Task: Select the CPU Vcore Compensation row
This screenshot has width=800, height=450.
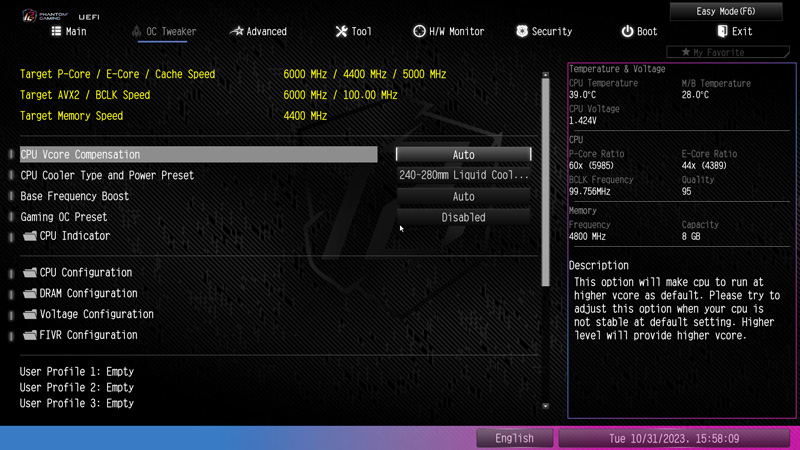Action: (x=198, y=155)
